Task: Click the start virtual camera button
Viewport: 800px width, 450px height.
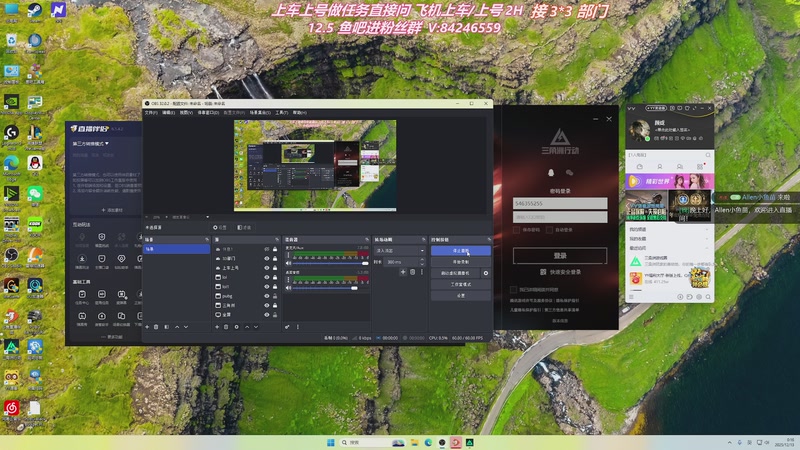Action: (x=456, y=273)
